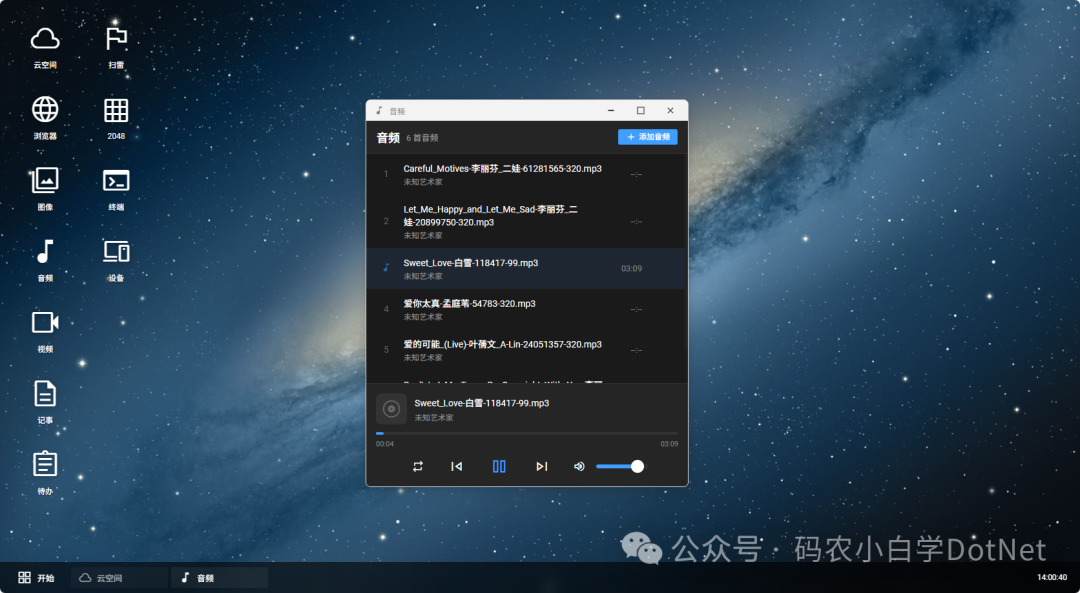Click the now-playing title Sweet_Love in player bar
The width and height of the screenshot is (1080, 593).
pos(481,403)
